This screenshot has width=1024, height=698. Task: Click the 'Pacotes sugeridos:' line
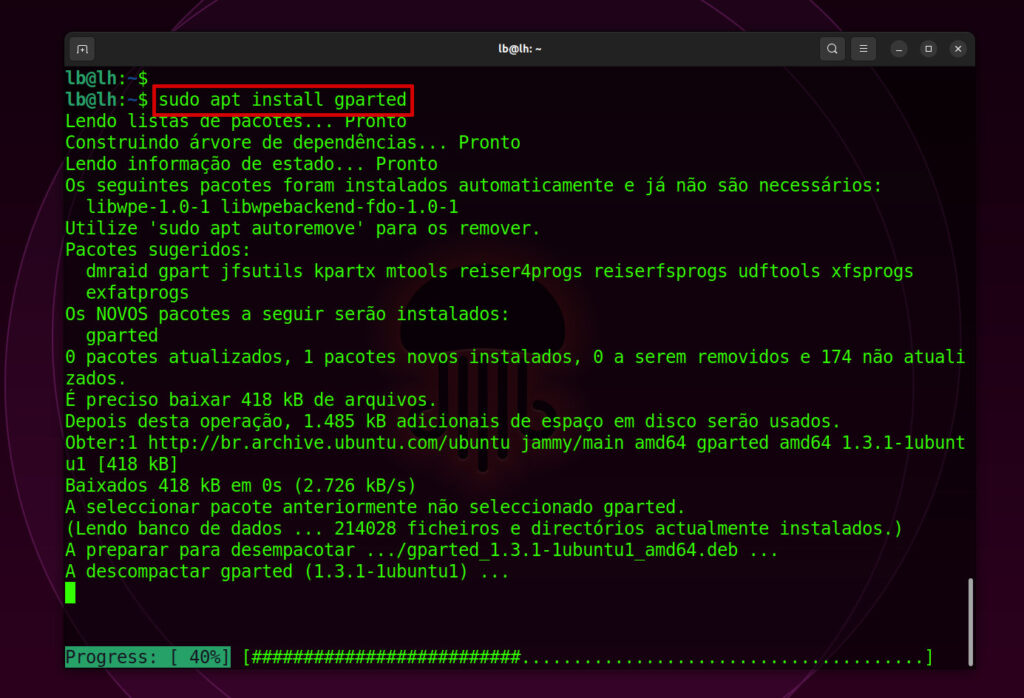[x=158, y=251]
